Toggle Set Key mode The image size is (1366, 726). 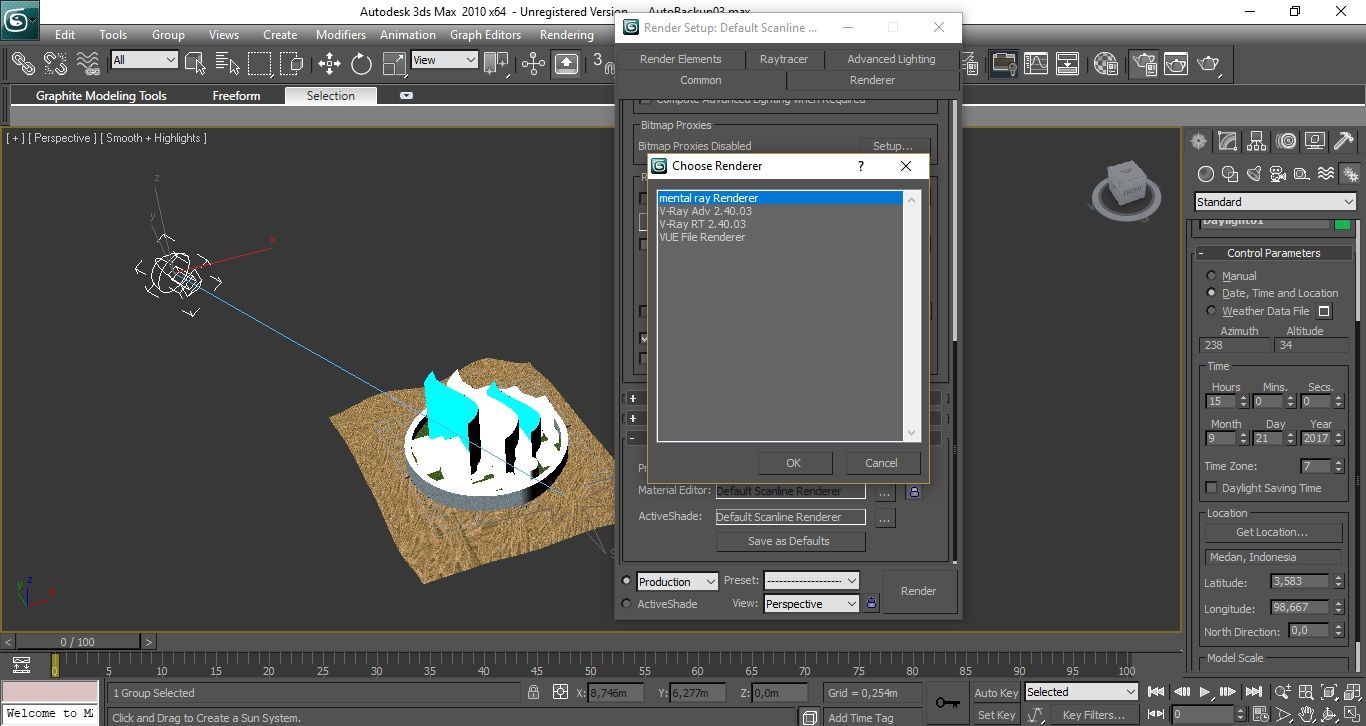click(x=996, y=715)
